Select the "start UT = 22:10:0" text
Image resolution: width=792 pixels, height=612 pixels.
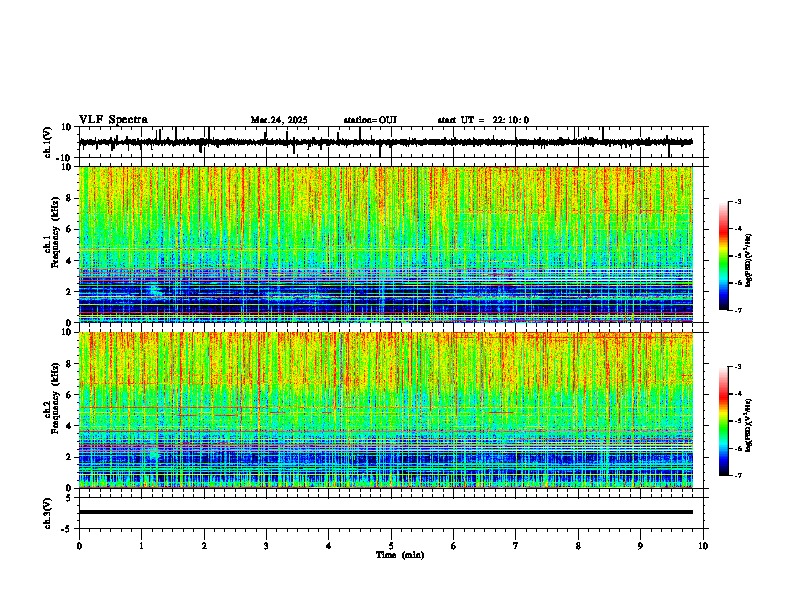coord(483,120)
